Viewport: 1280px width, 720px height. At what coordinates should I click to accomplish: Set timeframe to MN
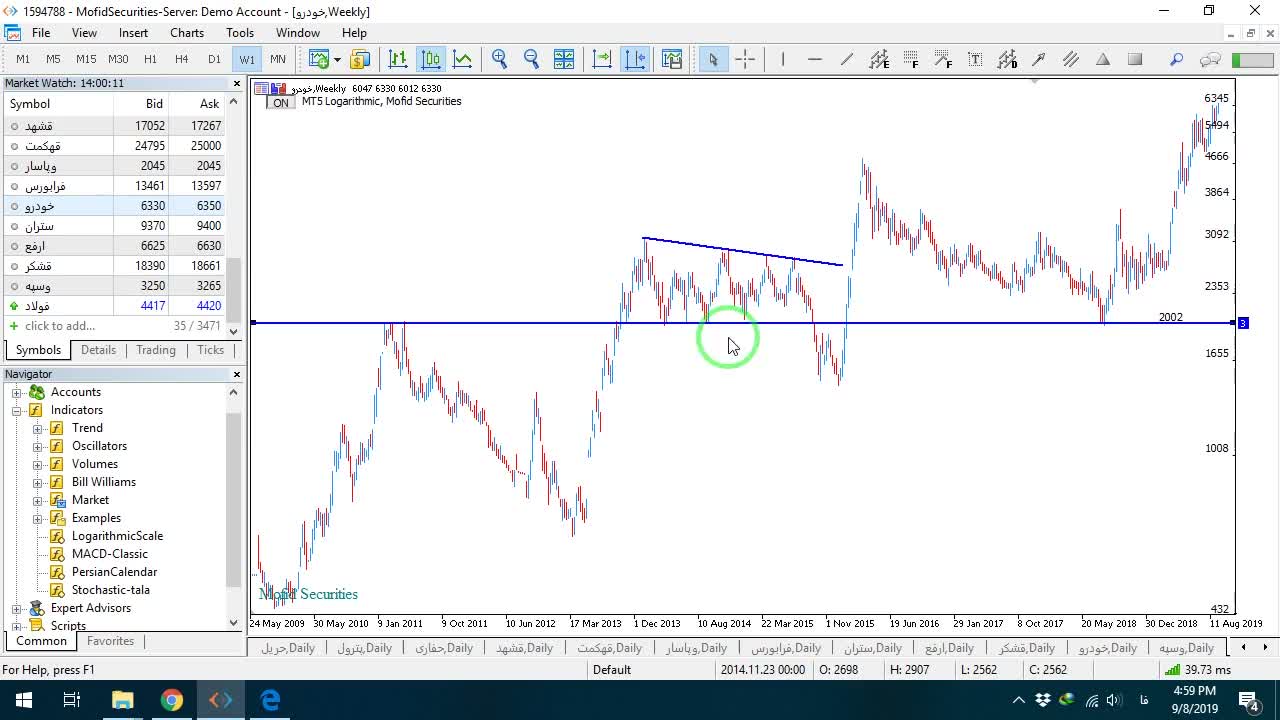coord(278,59)
